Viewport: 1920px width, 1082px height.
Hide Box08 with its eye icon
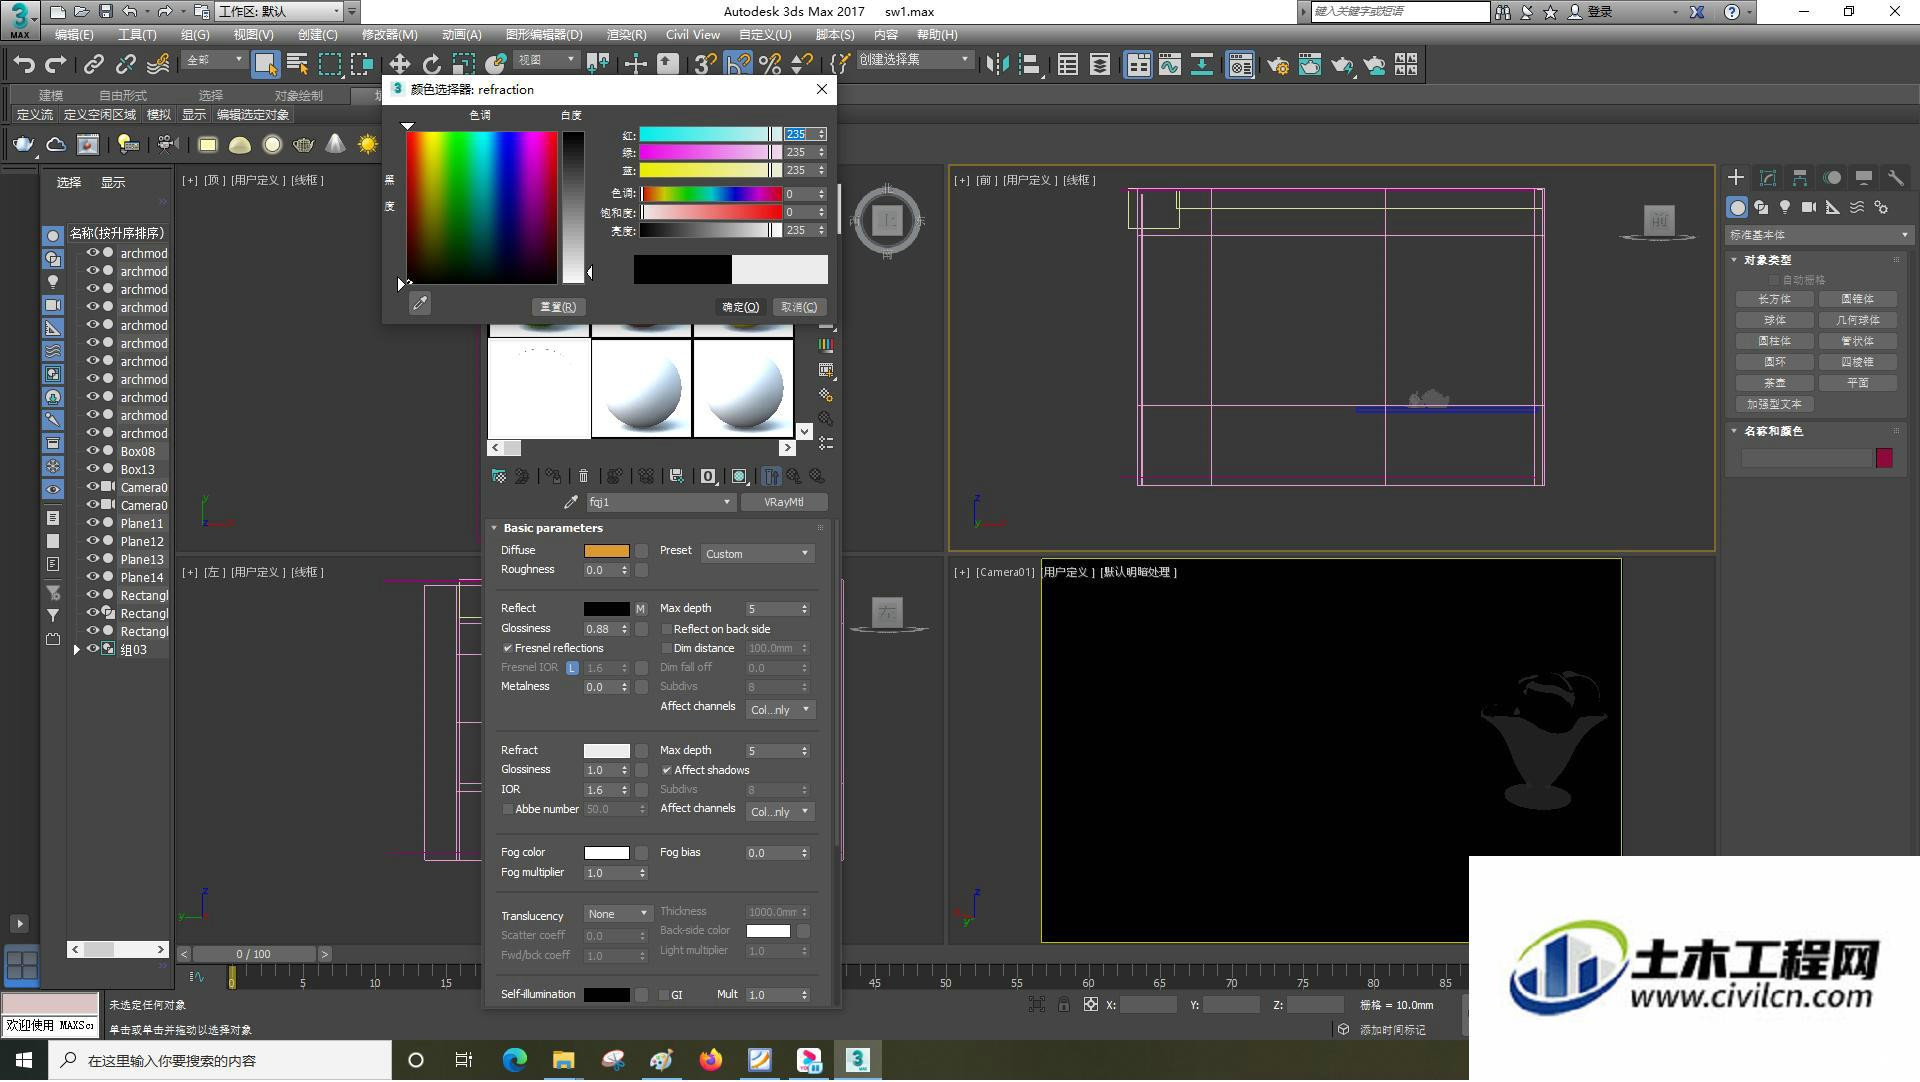pyautogui.click(x=93, y=452)
